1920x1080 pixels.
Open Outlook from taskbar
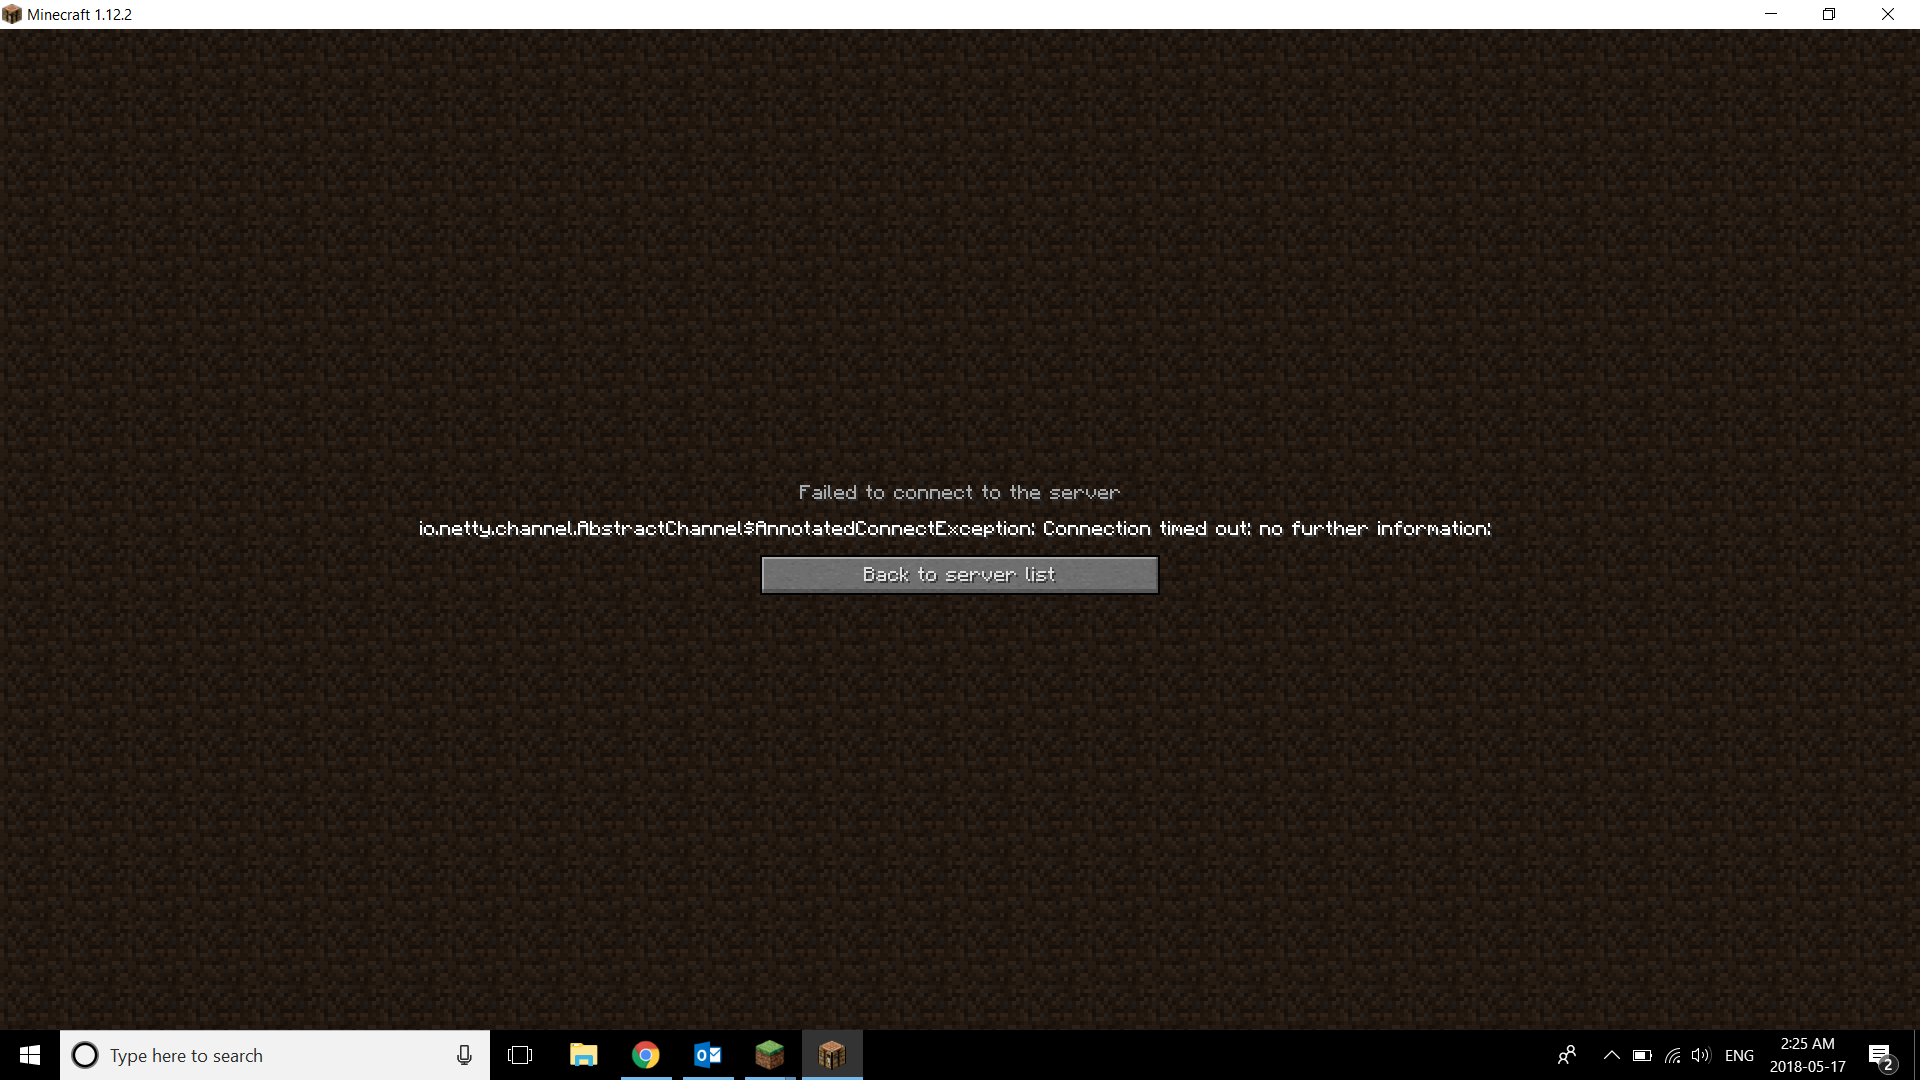707,1055
